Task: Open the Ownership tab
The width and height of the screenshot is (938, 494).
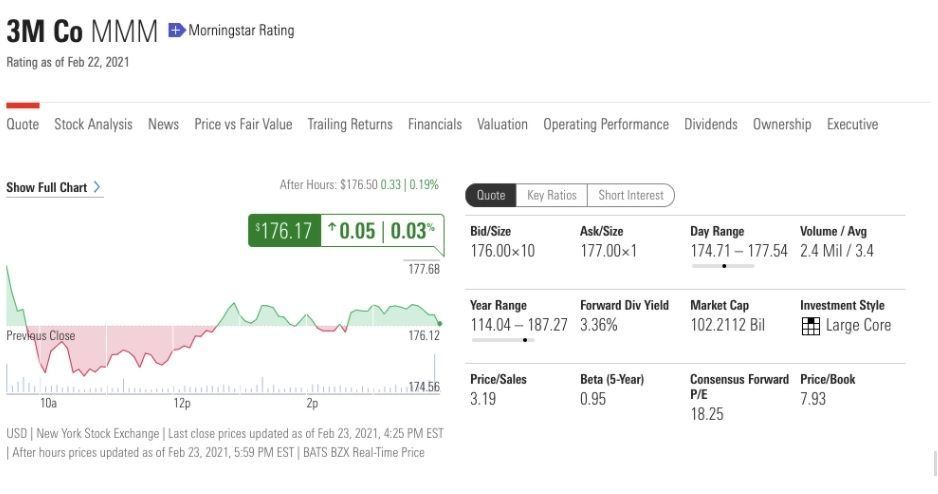Action: click(782, 124)
